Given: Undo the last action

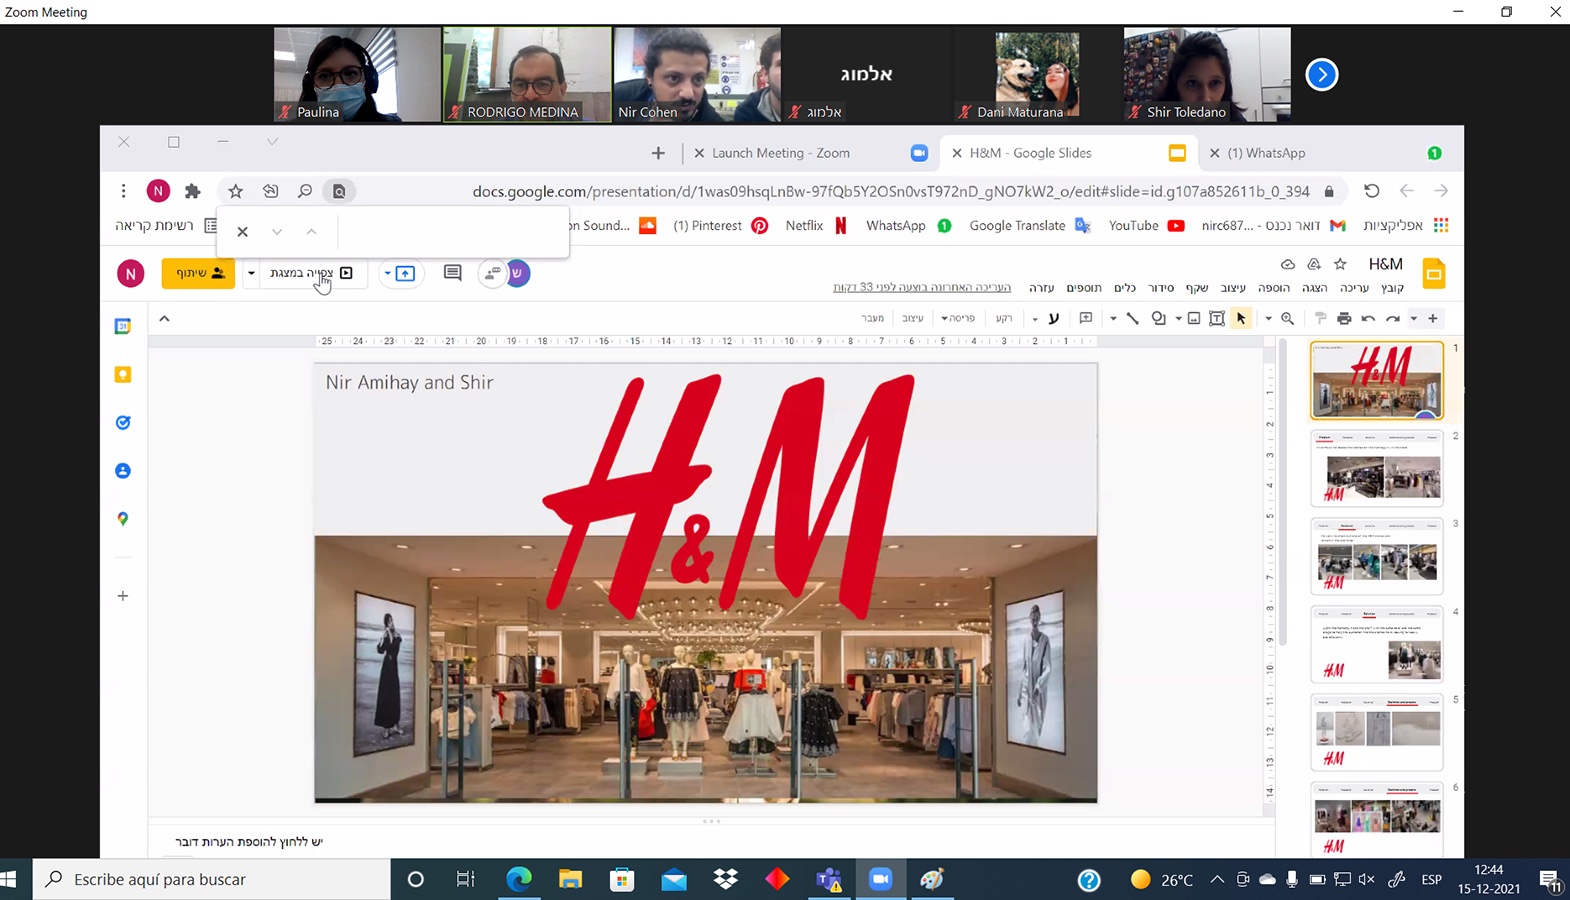Looking at the screenshot, I should click(1393, 318).
